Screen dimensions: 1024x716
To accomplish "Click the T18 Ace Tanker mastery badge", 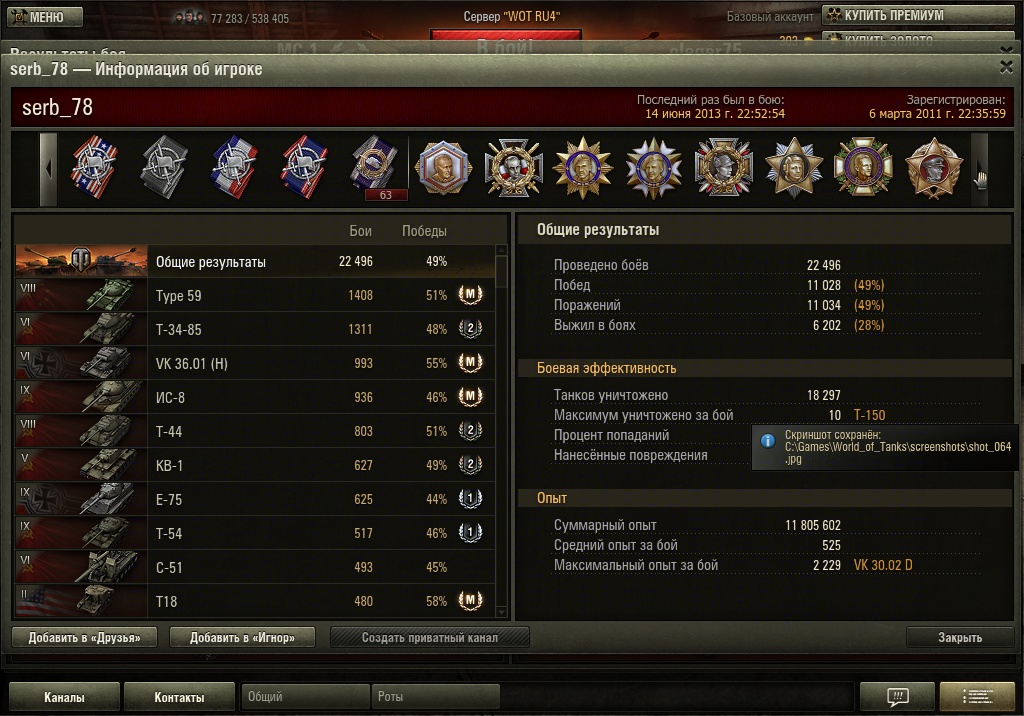I will (x=470, y=600).
